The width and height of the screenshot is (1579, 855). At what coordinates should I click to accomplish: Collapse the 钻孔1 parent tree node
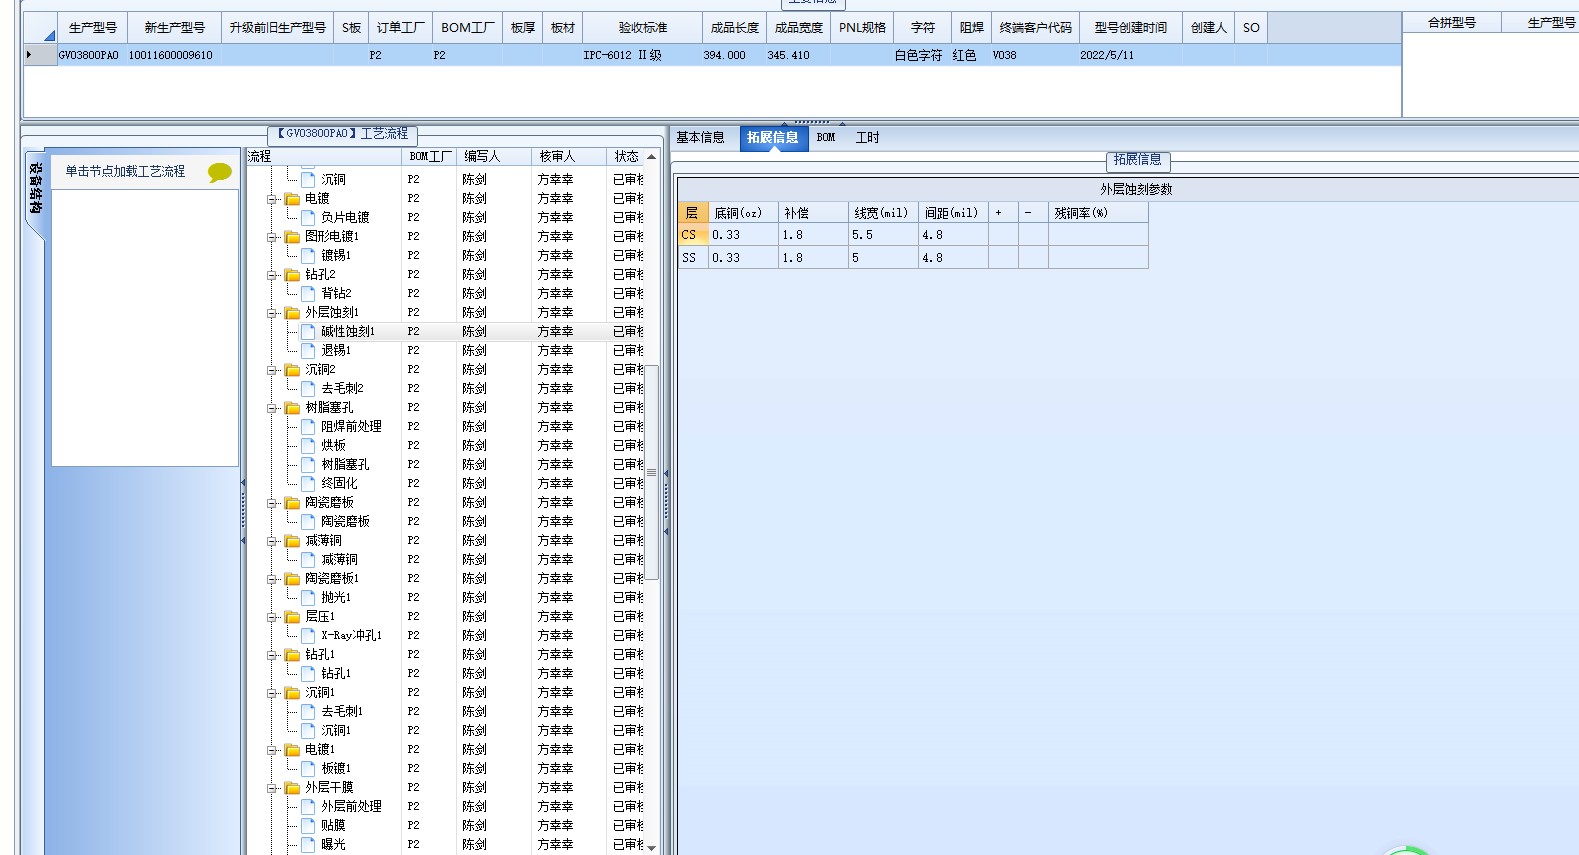[x=272, y=655]
